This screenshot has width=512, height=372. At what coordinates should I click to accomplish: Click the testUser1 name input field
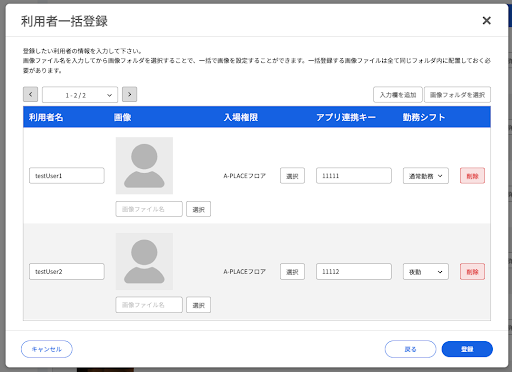[x=67, y=176]
